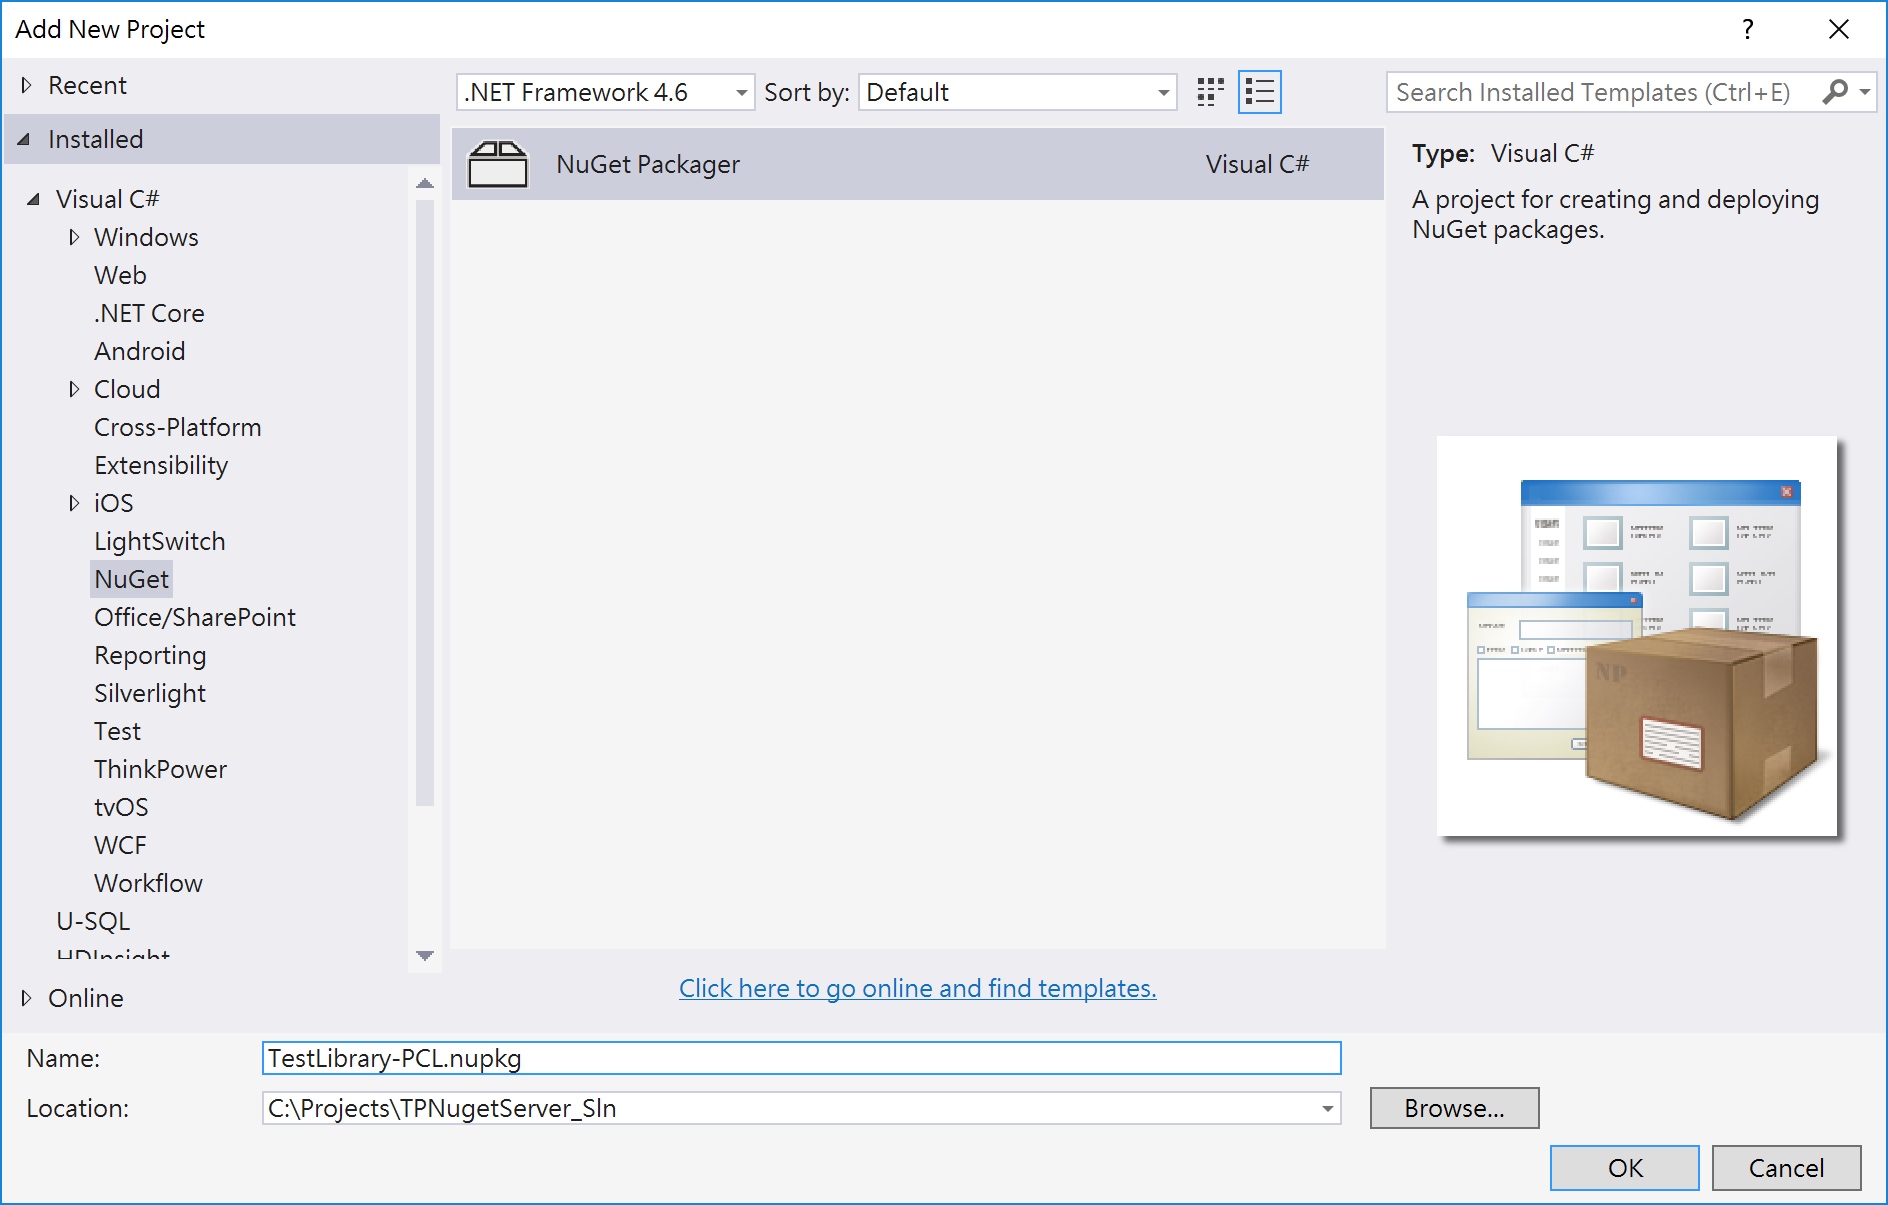Open the .NET Framework version dropdown

(741, 93)
